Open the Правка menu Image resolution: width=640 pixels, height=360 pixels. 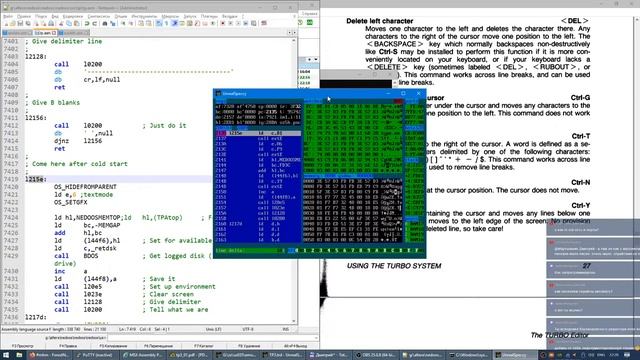coord(24,16)
